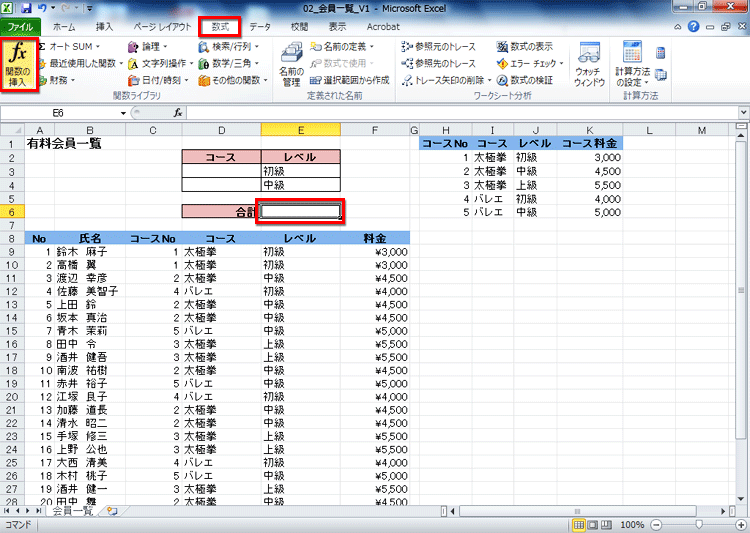Click 選択範囲から作成 button
This screenshot has width=750, height=533.
350,80
